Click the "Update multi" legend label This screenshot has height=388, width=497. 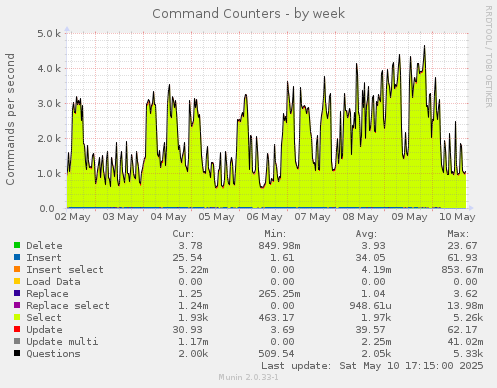coord(62,342)
